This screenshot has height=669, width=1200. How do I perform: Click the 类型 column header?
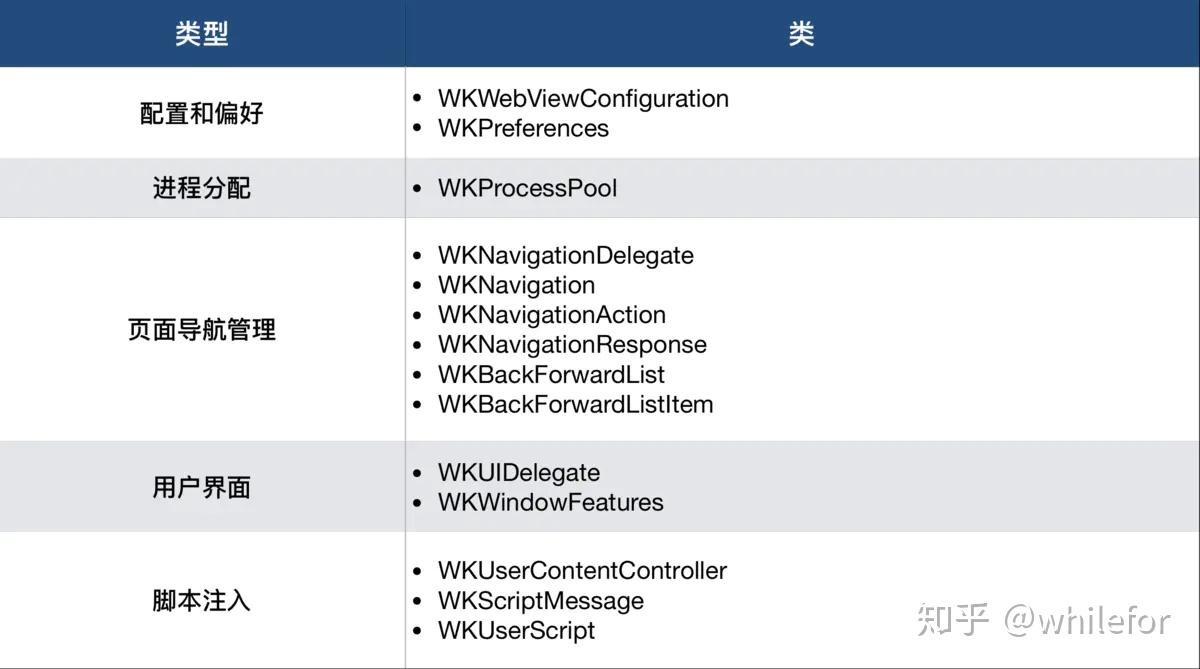click(x=202, y=34)
